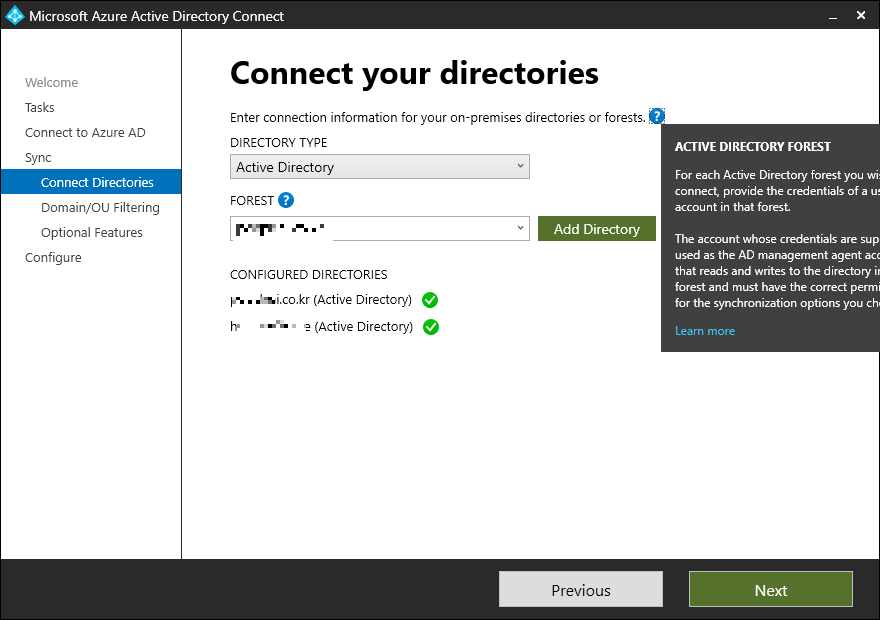Select Configure in the sidebar
The image size is (880, 620).
pos(53,258)
